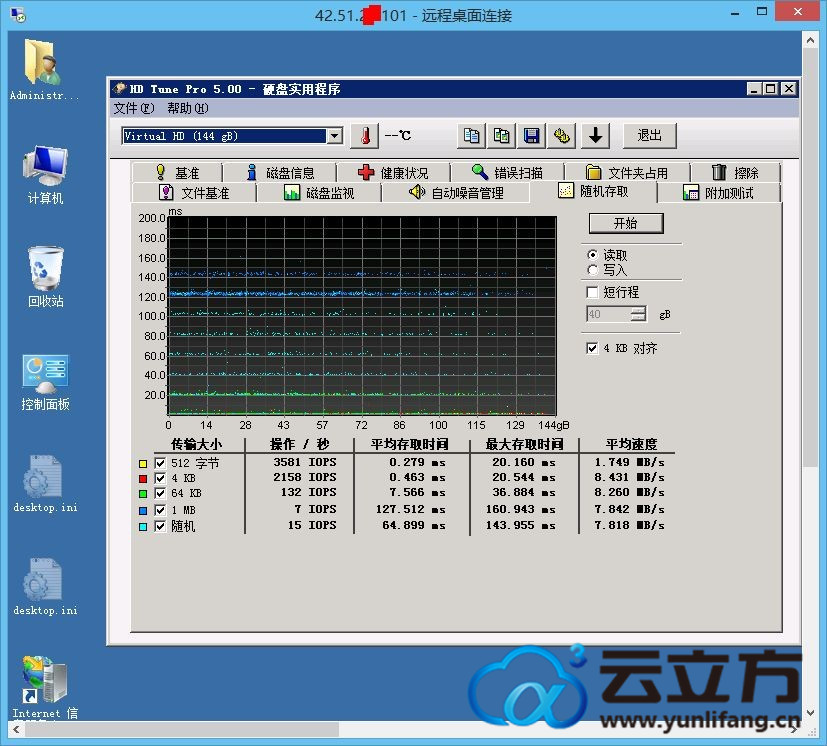Switch to the 磁盘信息 tab
This screenshot has width=827, height=746.
click(280, 173)
